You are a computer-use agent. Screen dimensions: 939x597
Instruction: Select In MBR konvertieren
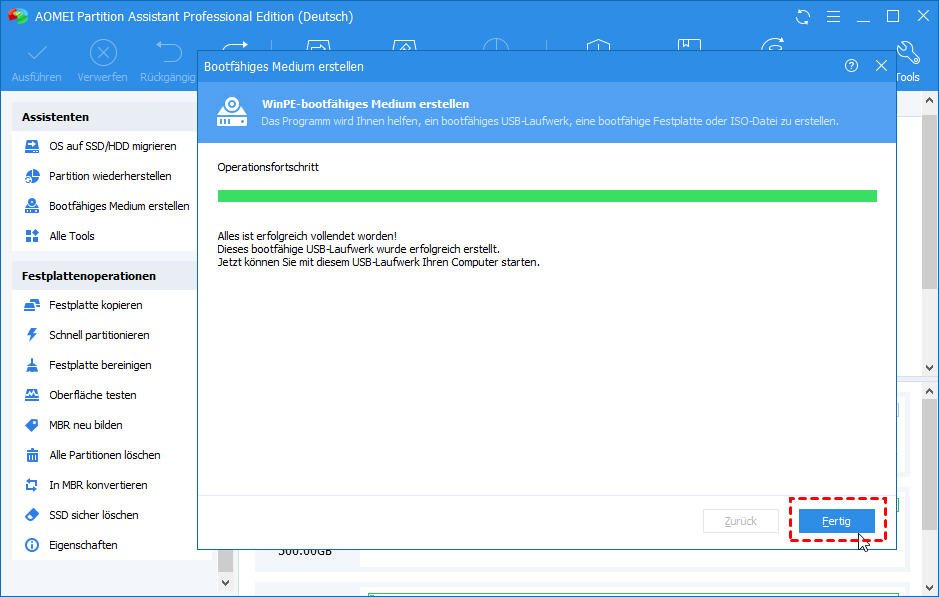click(98, 485)
